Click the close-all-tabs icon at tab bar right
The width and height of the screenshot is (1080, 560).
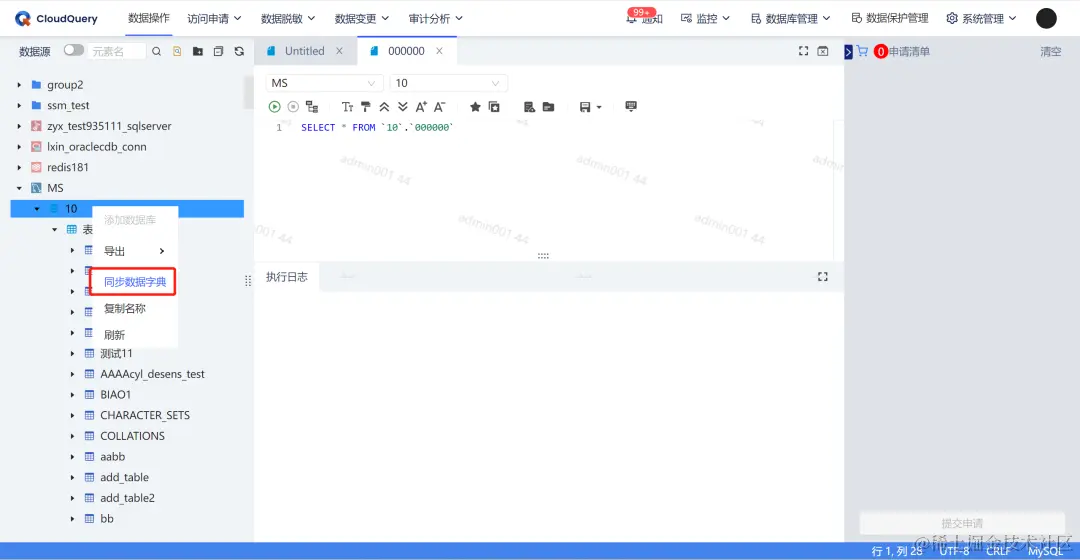point(823,51)
